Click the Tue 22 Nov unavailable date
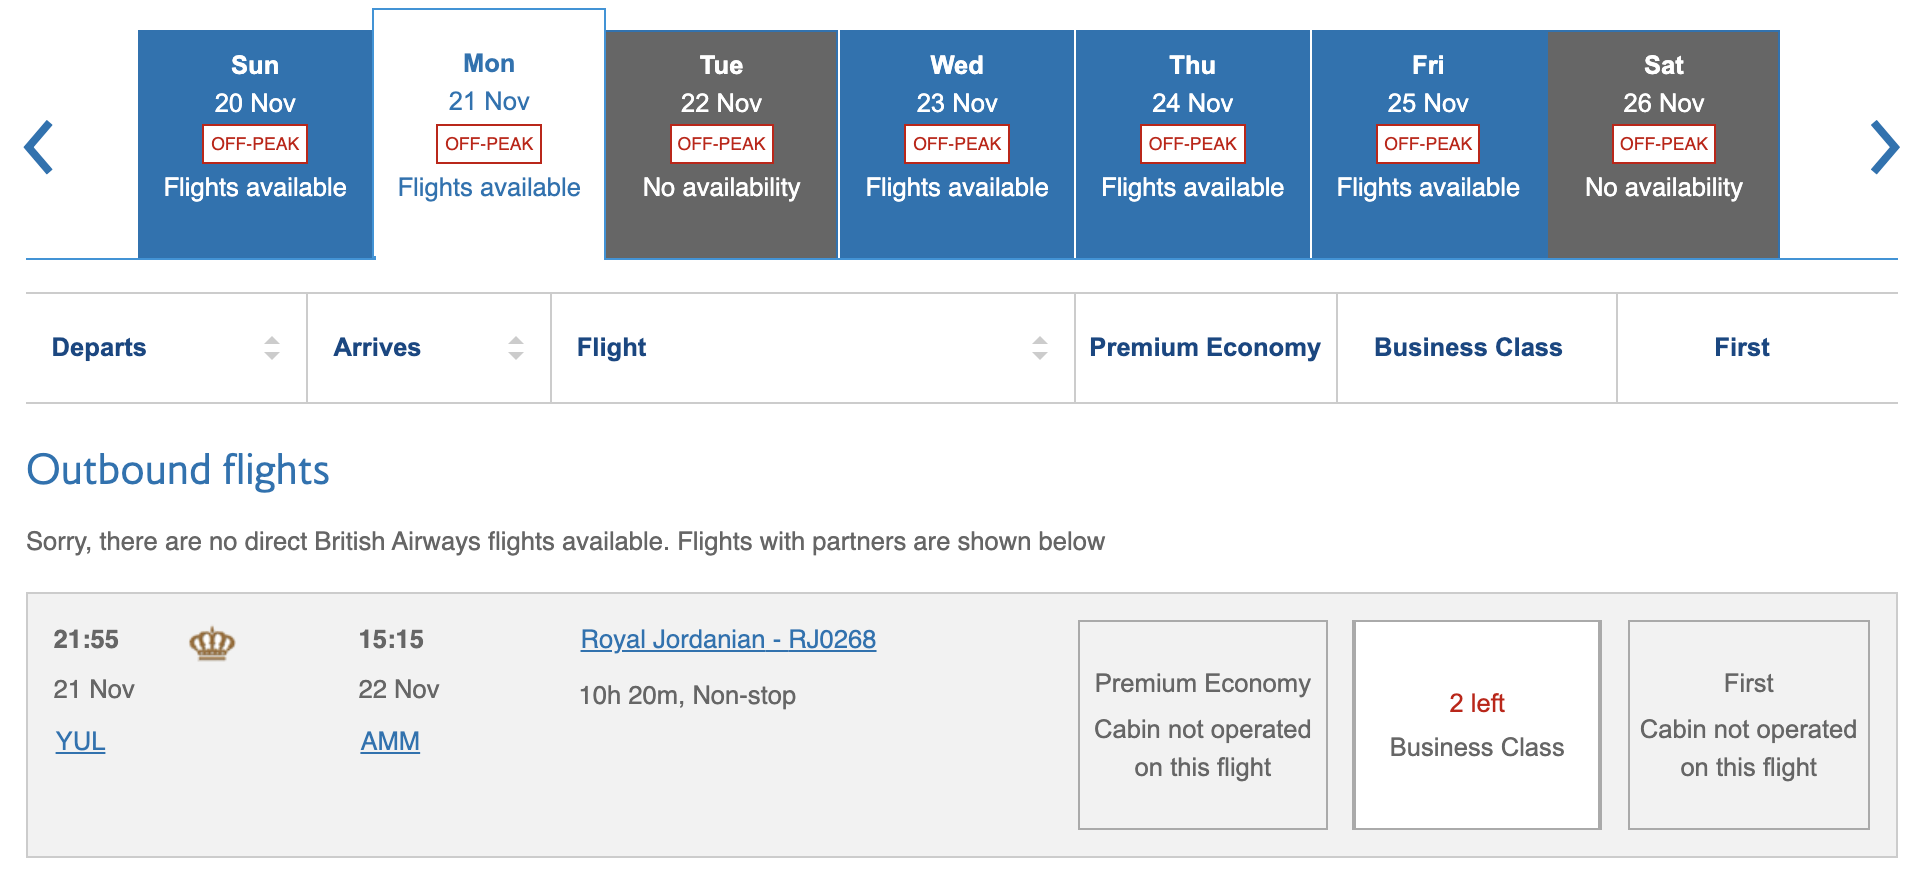The height and width of the screenshot is (876, 1922). [721, 144]
